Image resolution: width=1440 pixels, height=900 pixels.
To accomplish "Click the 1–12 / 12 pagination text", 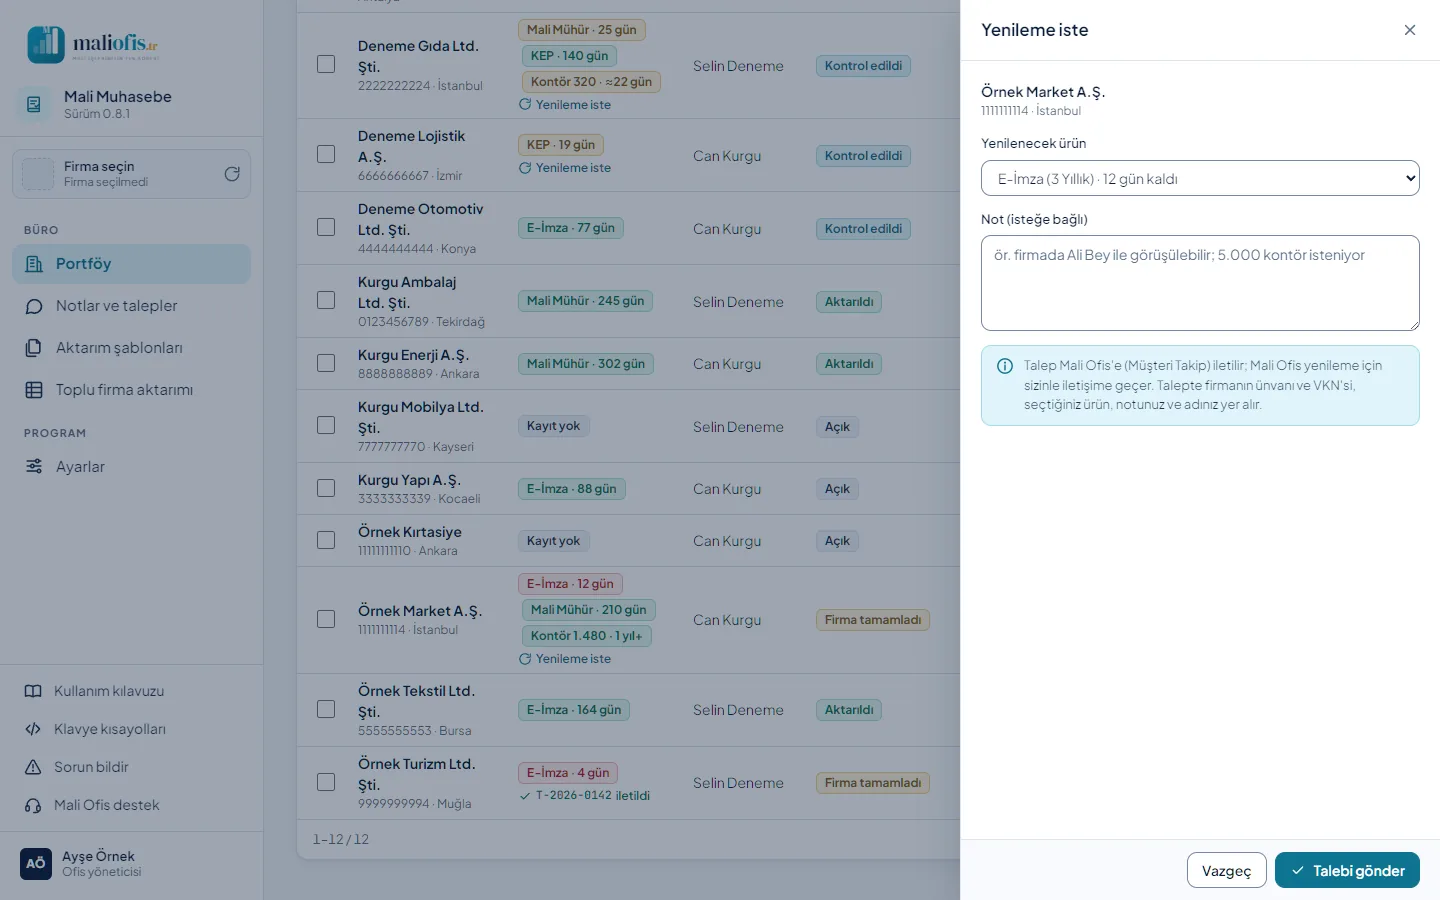I will tap(341, 840).
